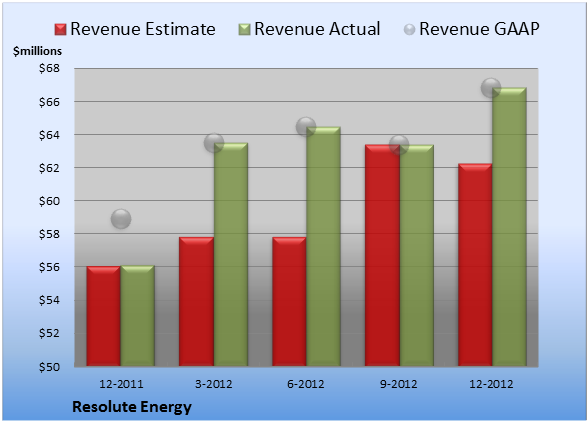Select the green actual bar for 12-2011
This screenshot has width=588, height=422.
point(138,316)
